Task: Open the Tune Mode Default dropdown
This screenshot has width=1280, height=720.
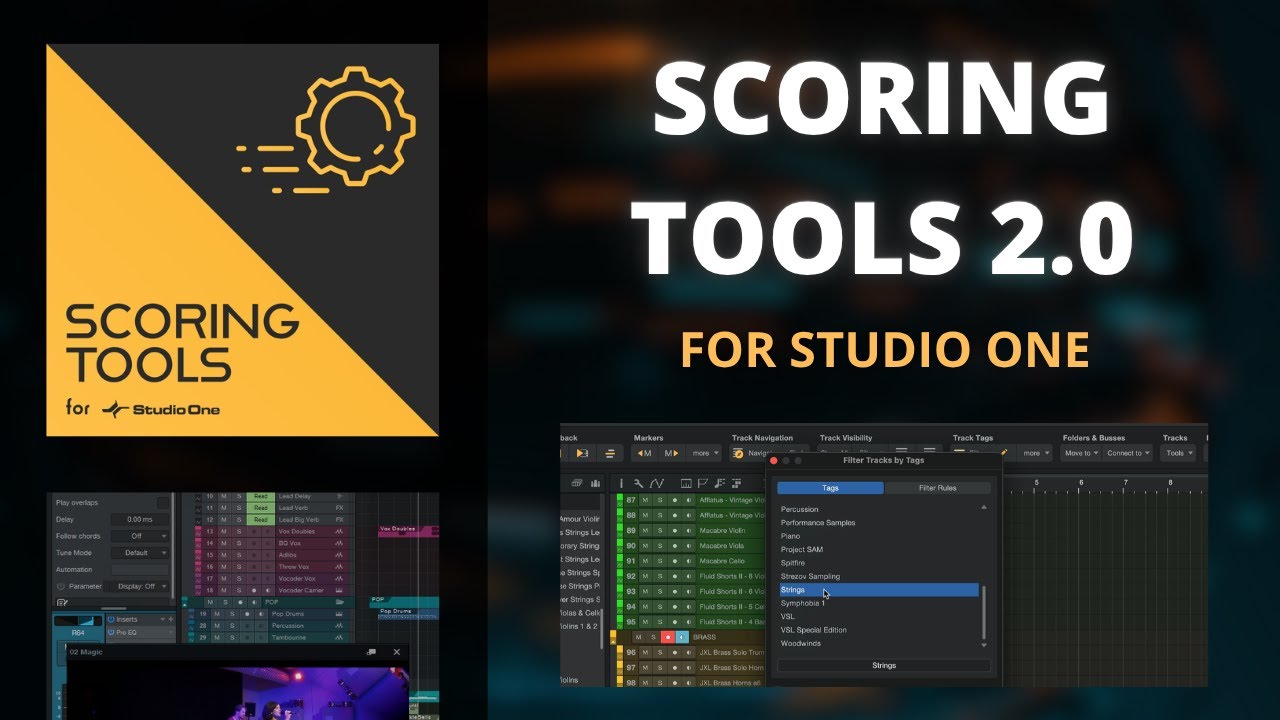Action: (140, 553)
